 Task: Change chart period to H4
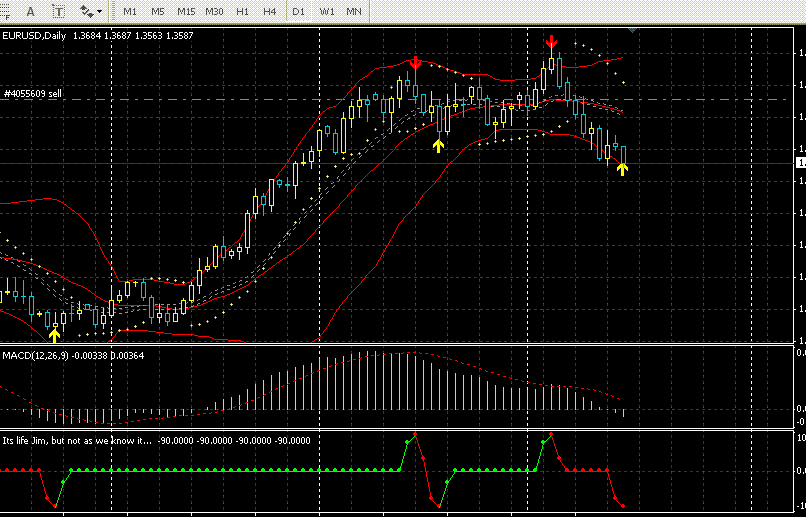270,11
